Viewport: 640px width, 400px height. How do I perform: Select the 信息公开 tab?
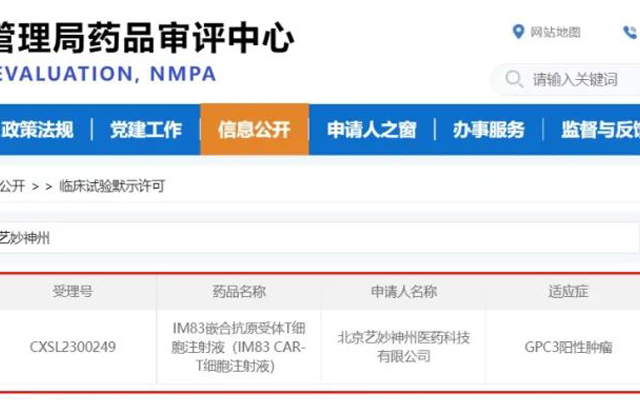point(254,129)
